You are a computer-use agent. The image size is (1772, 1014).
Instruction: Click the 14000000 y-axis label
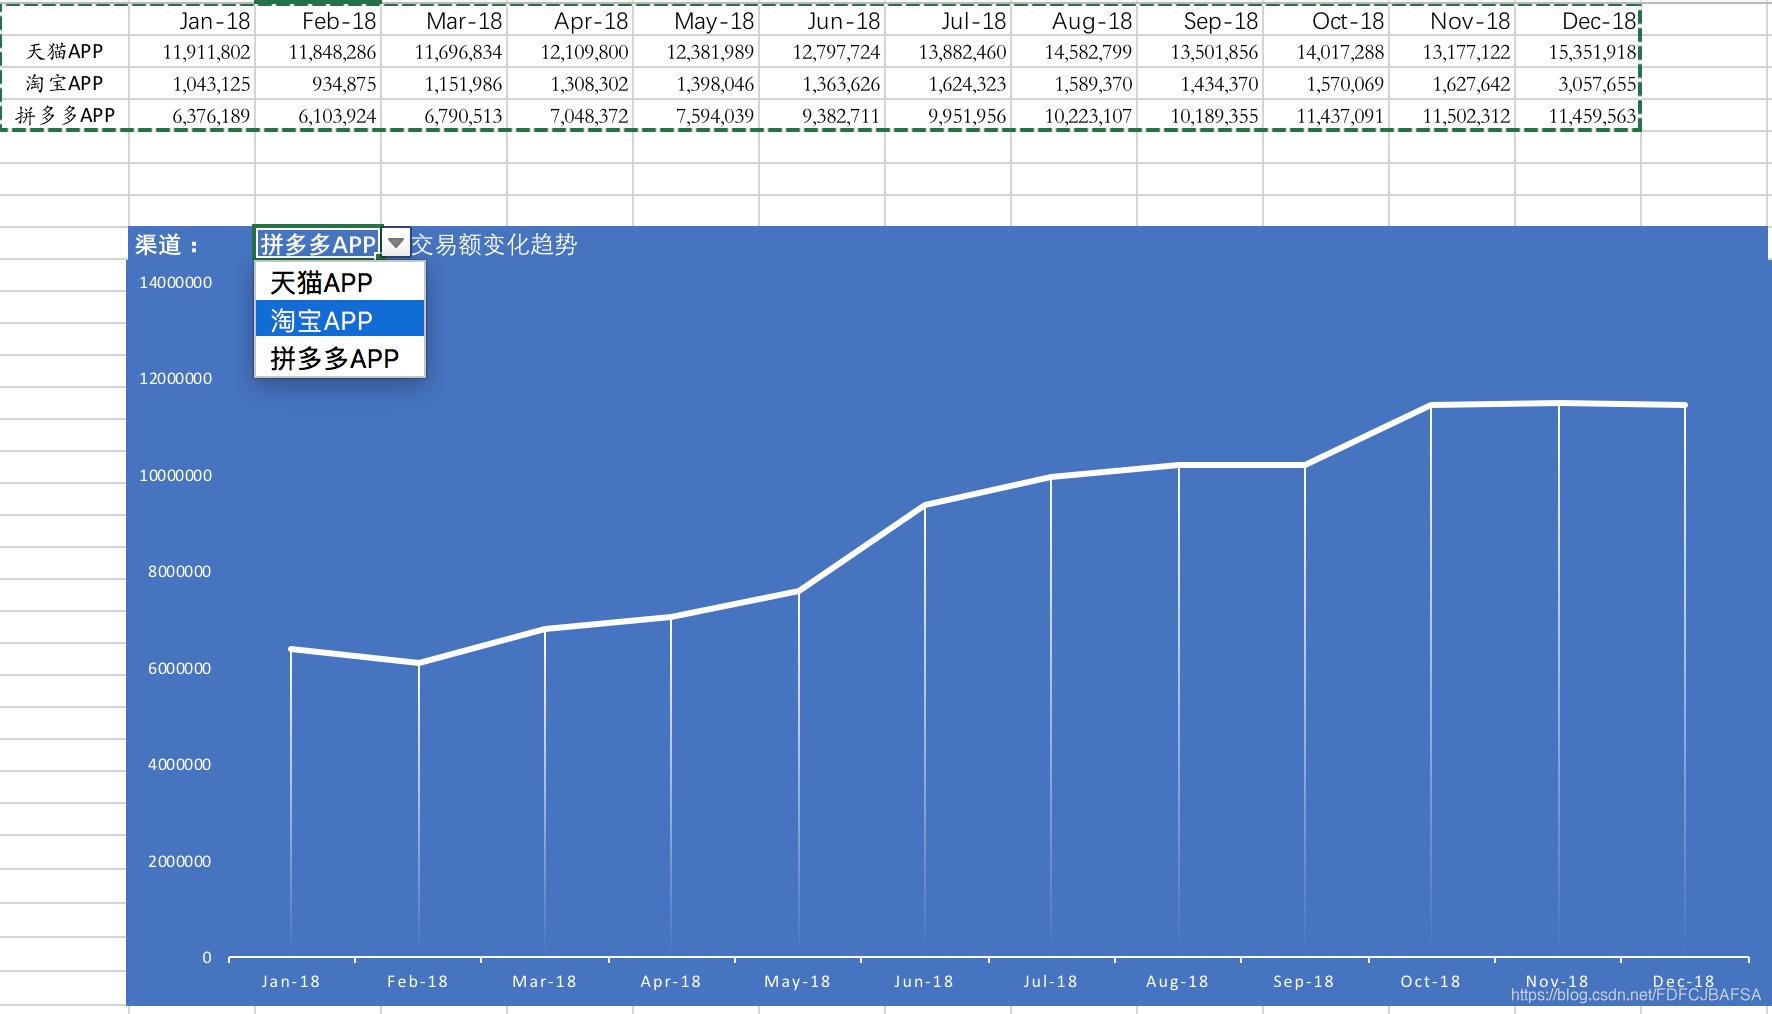175,282
